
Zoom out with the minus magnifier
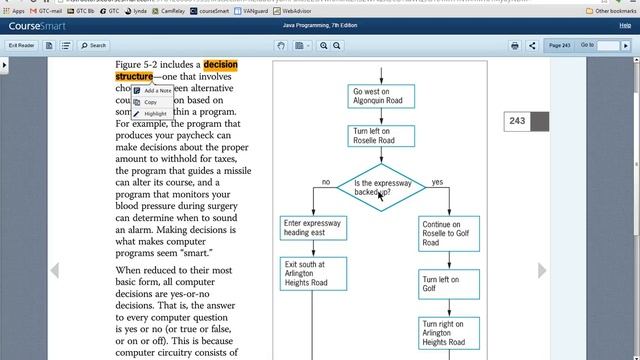coord(337,46)
